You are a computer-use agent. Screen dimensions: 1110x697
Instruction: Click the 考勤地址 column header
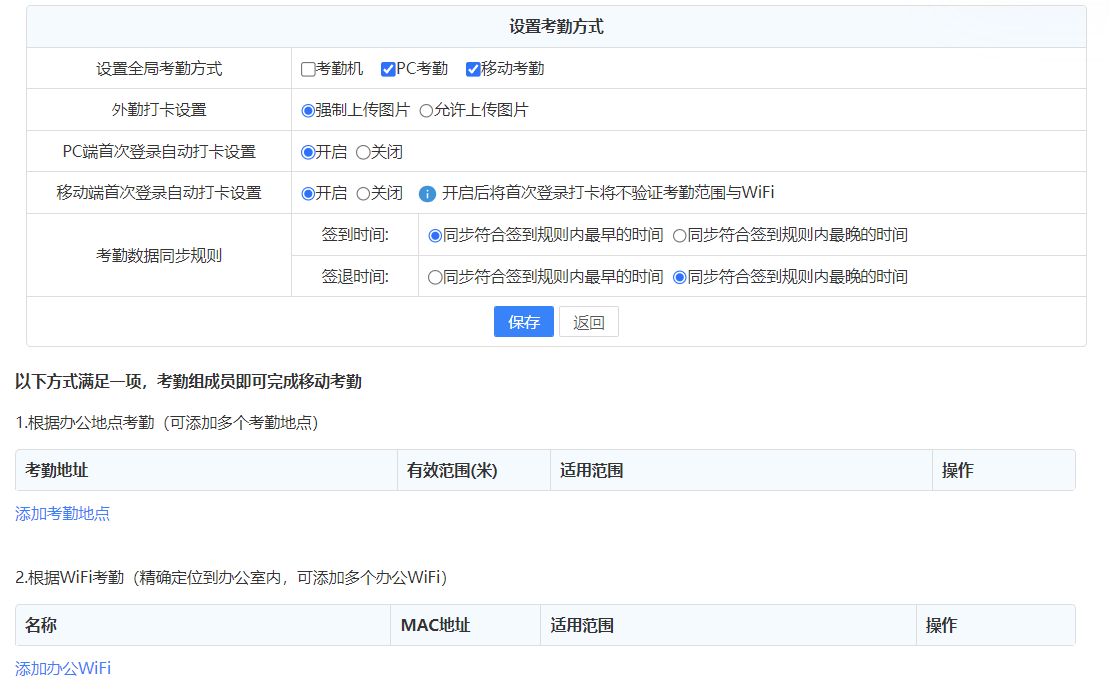click(x=57, y=471)
